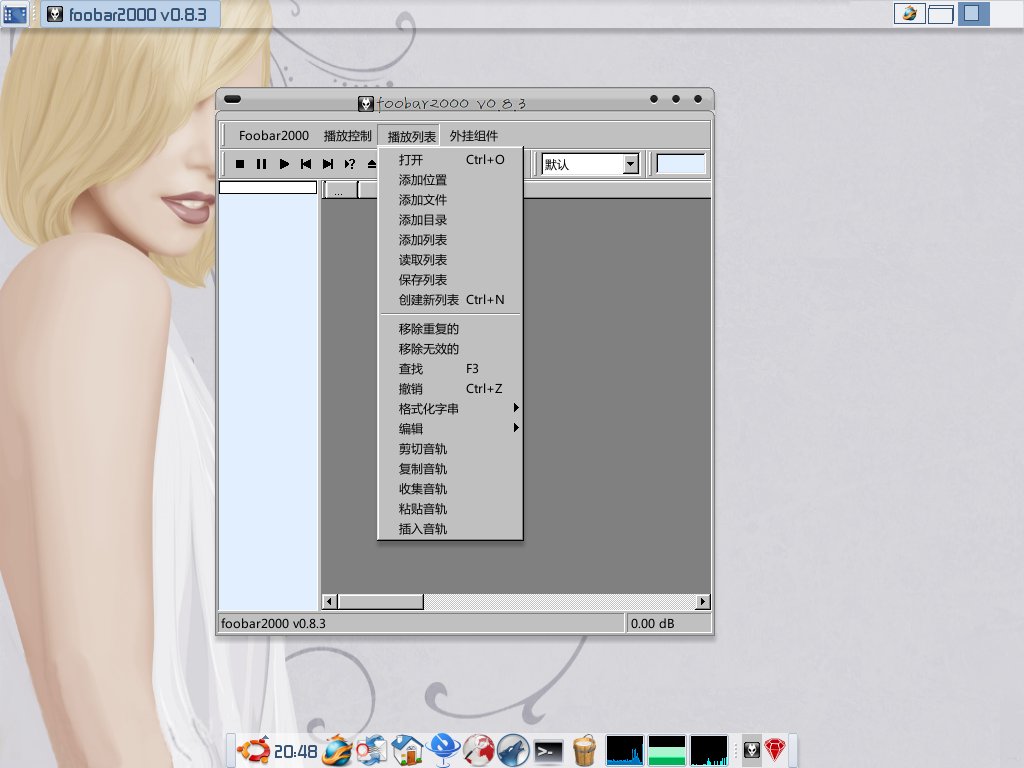Select 创建新列表 menu entry
This screenshot has width=1024, height=768.
click(x=451, y=300)
